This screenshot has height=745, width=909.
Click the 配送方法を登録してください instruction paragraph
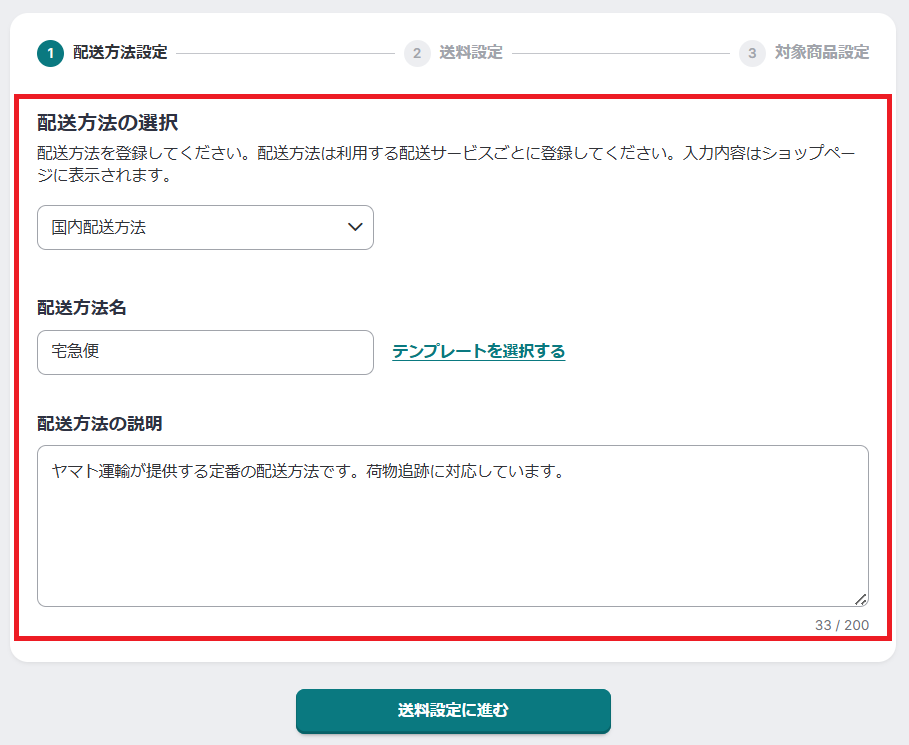pos(445,165)
